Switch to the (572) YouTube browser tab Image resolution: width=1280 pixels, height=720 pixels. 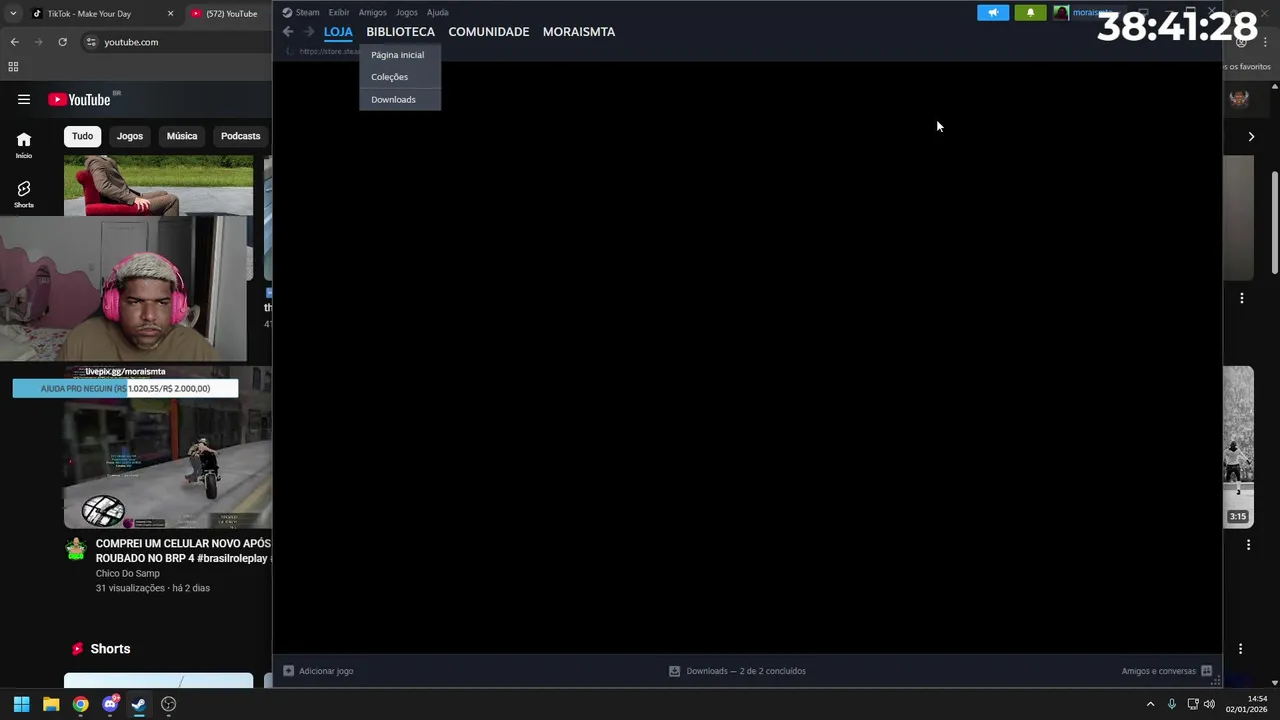(228, 14)
